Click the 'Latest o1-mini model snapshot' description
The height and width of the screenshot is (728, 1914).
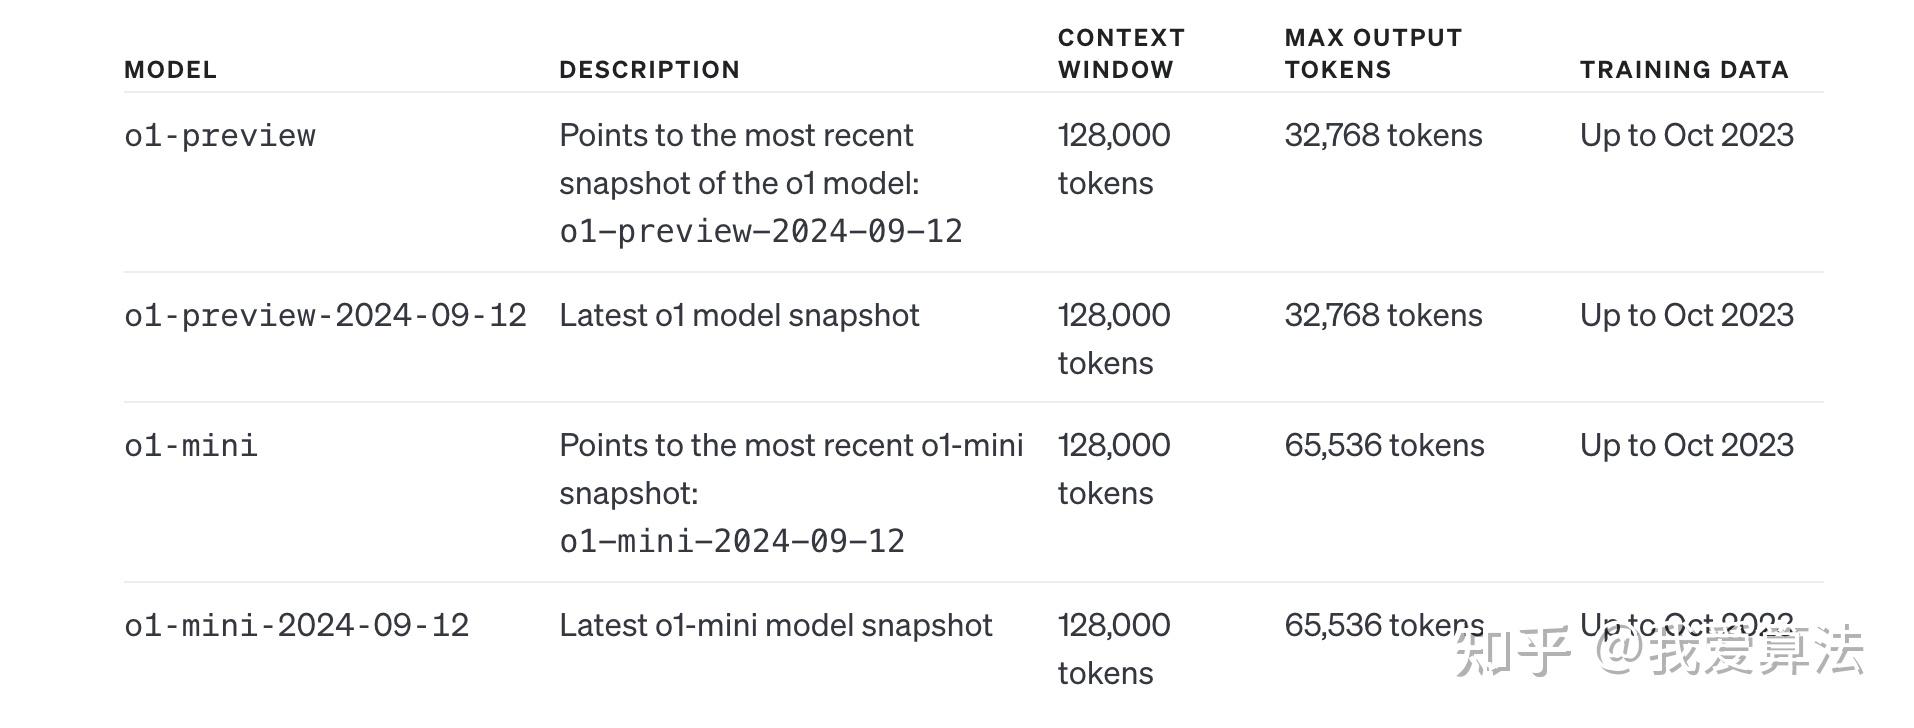tap(775, 626)
